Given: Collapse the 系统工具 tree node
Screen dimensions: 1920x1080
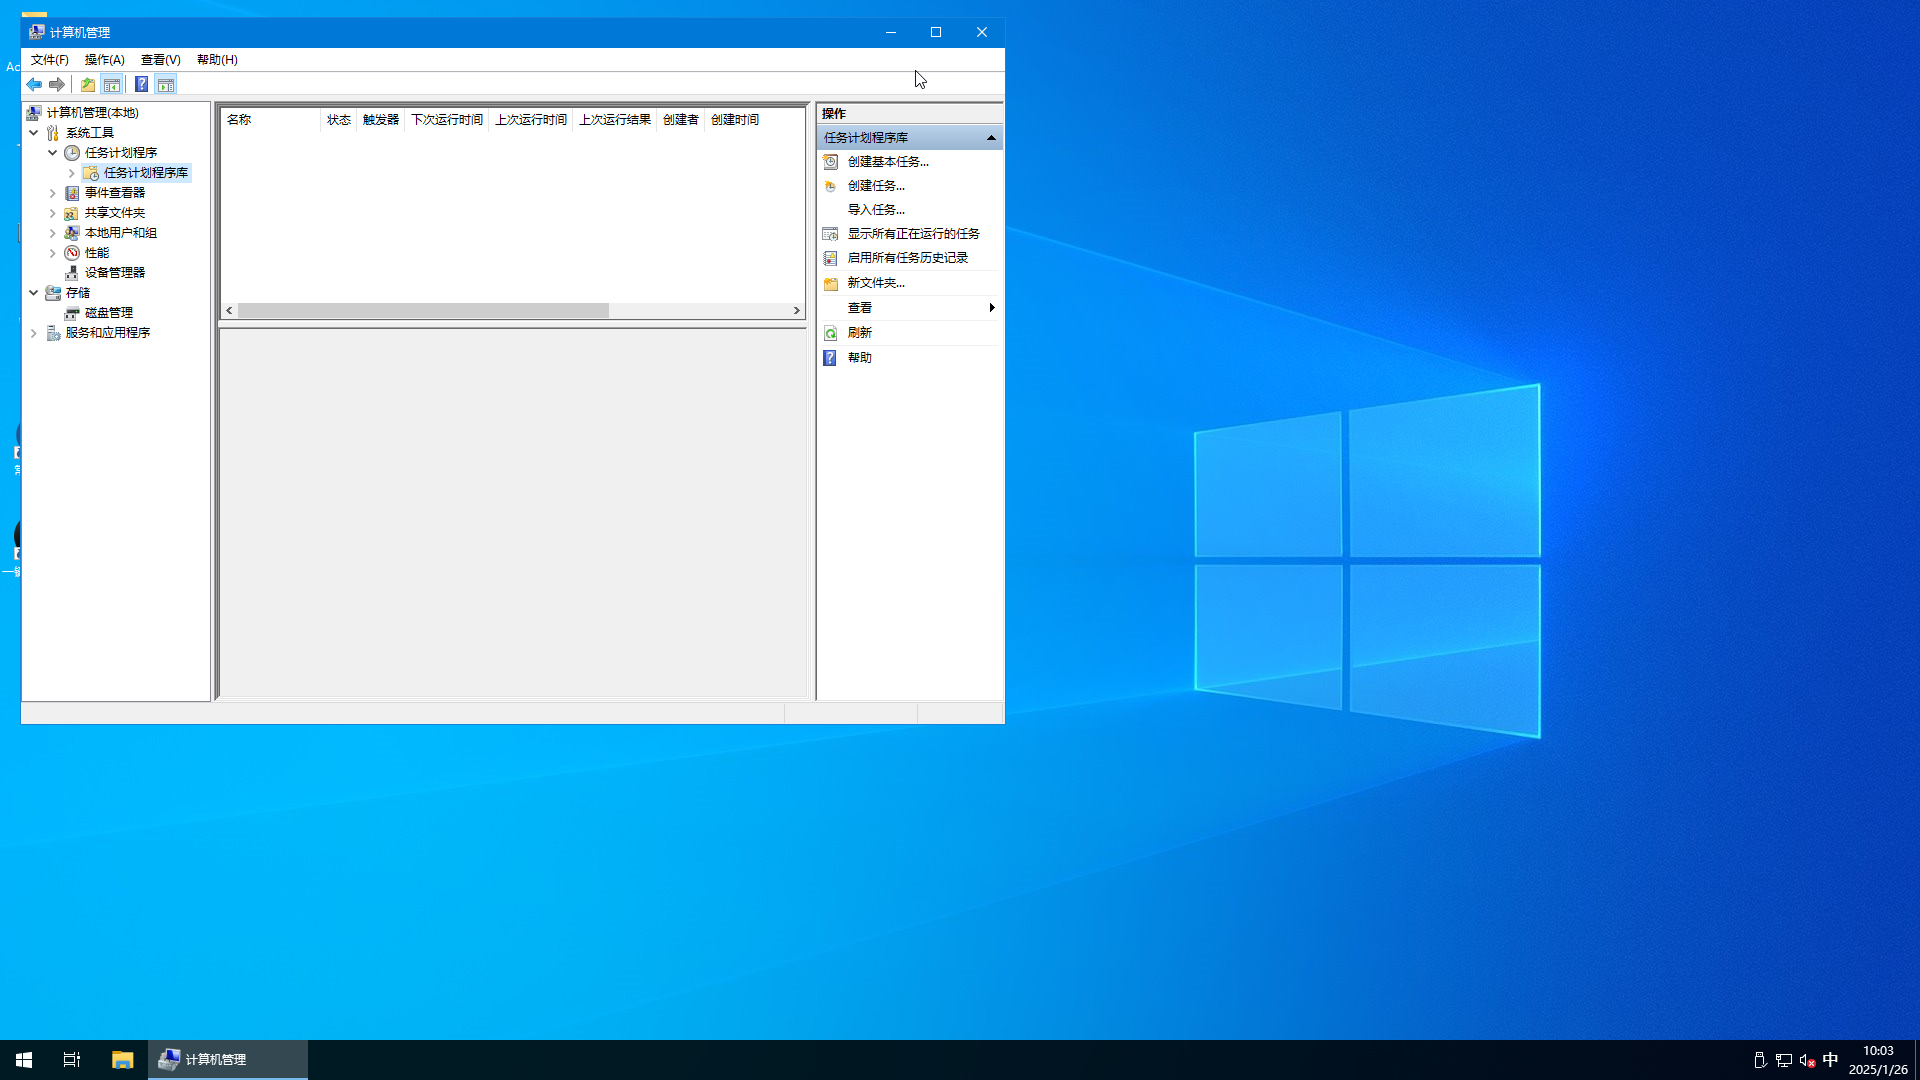Looking at the screenshot, I should pyautogui.click(x=34, y=133).
